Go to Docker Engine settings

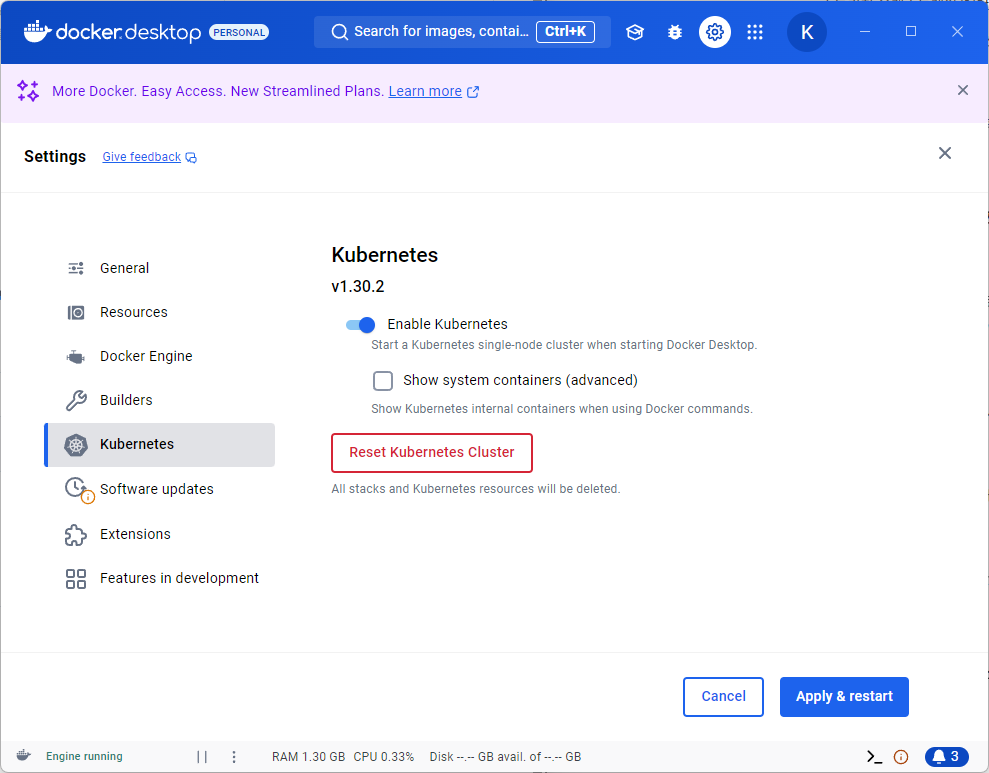tap(160, 356)
